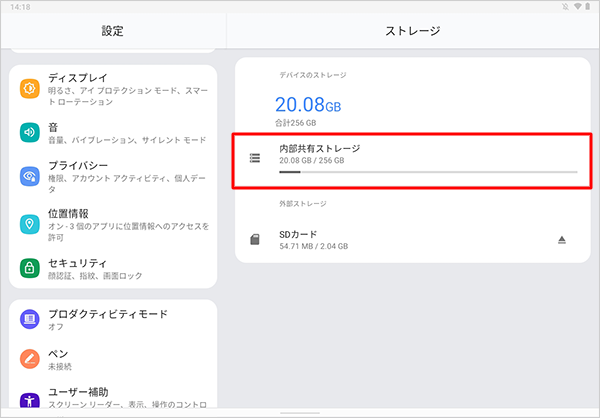
Task: Open 内部共有ストレージ details
Action: pos(412,160)
